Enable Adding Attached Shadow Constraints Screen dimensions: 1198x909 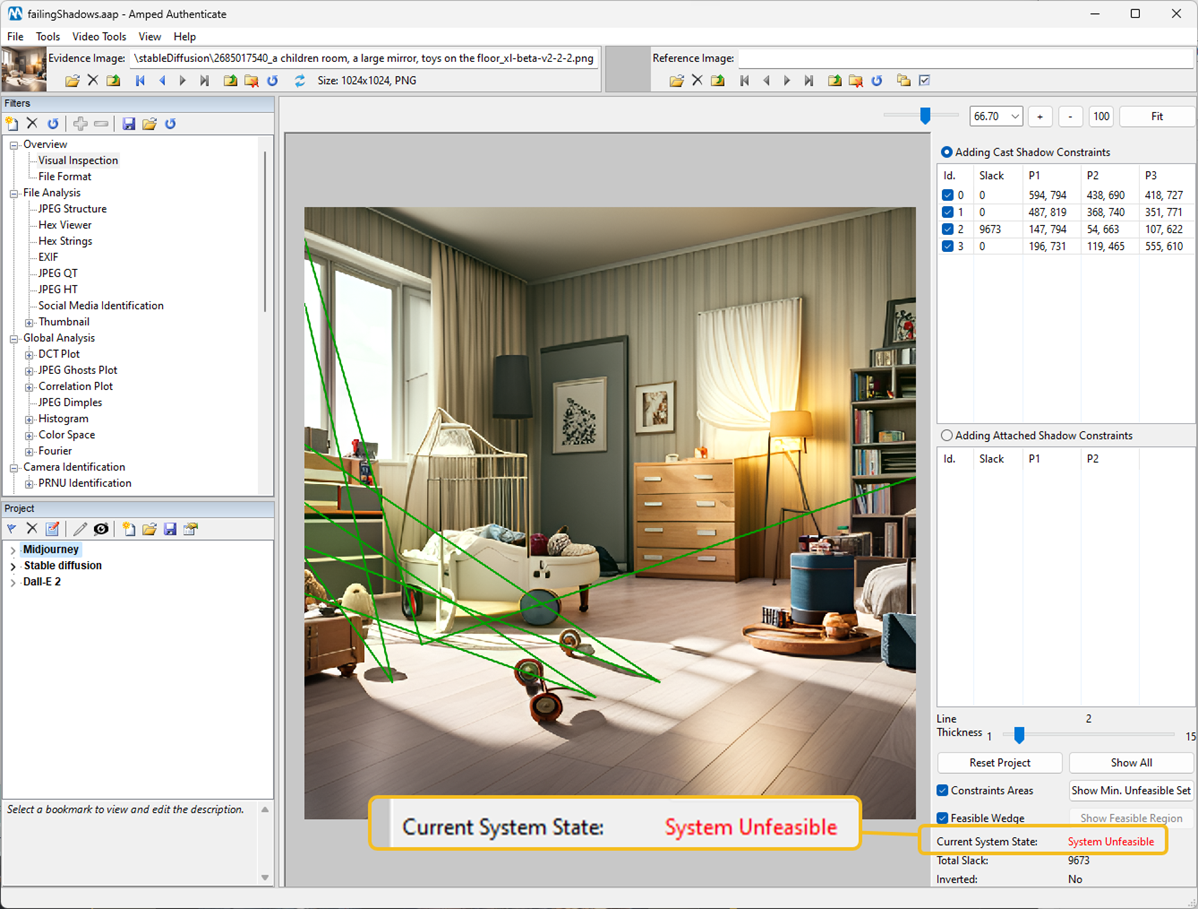pos(947,434)
